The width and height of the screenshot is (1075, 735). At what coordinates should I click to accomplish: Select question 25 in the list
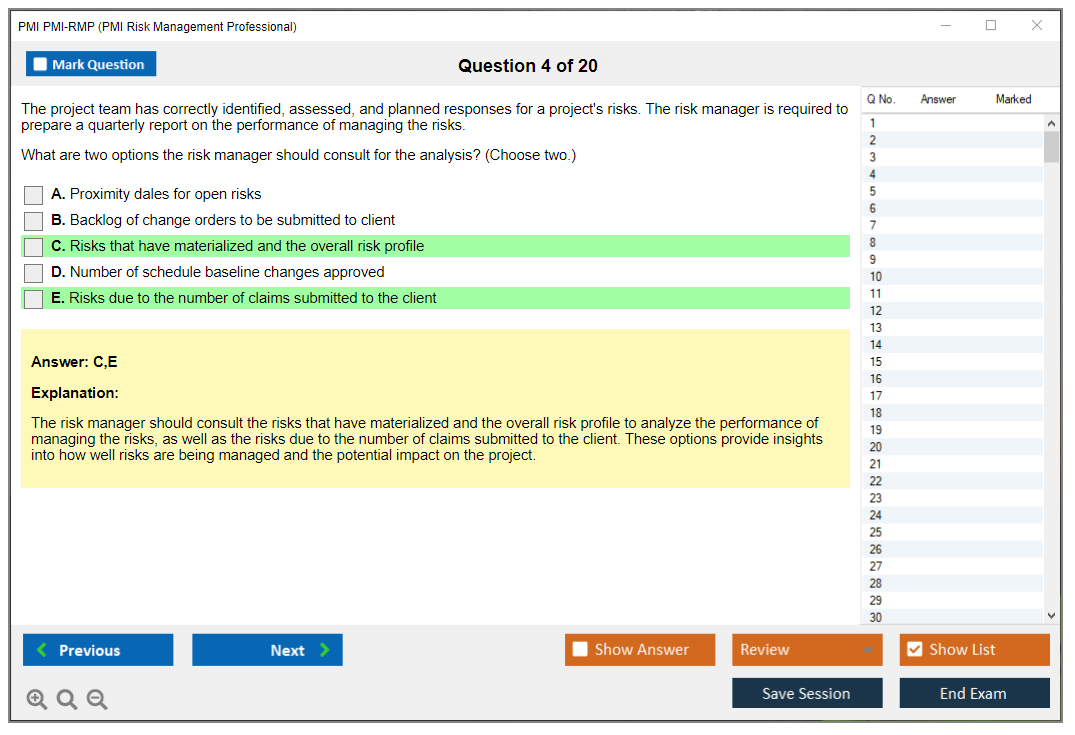click(x=876, y=532)
